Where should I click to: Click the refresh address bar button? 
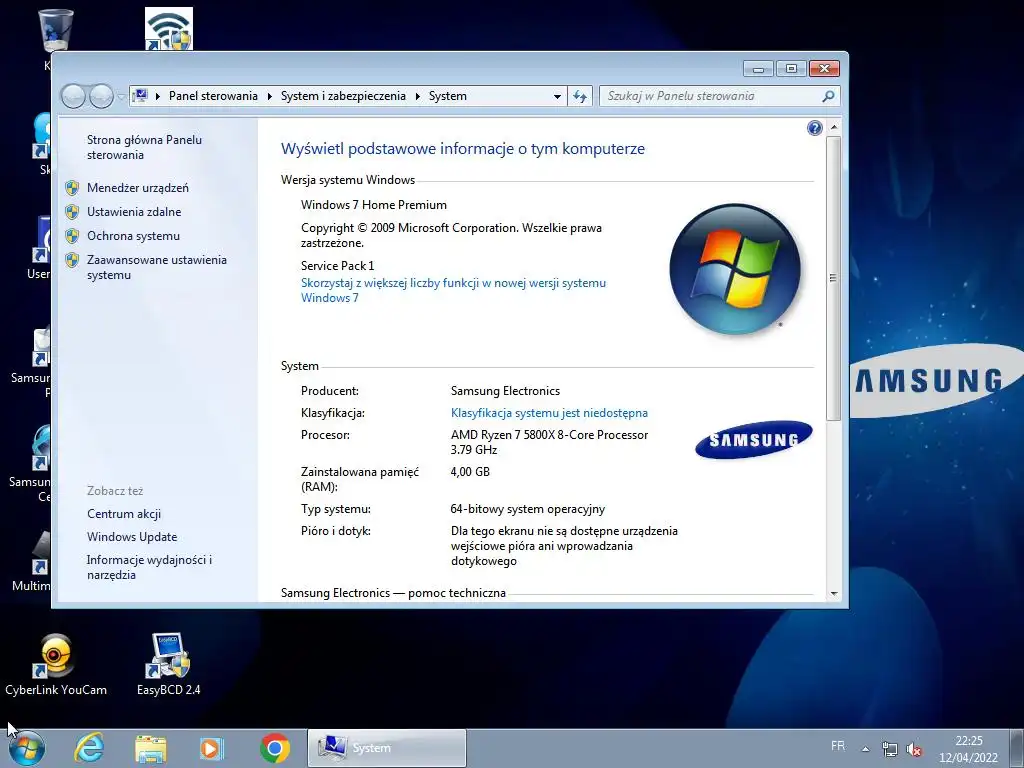point(580,97)
